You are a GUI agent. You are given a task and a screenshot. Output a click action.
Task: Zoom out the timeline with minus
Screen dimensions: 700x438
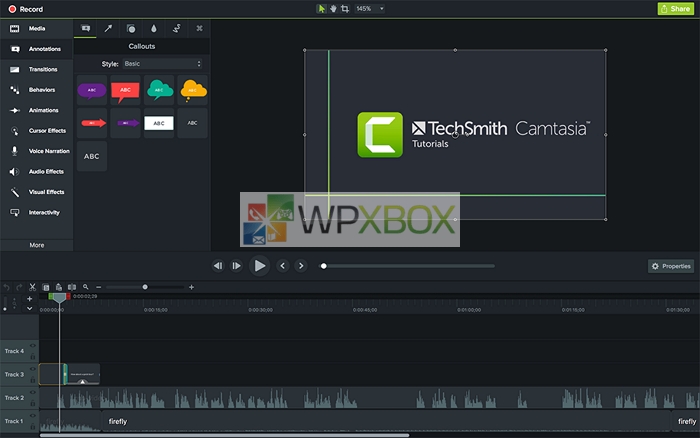click(99, 287)
